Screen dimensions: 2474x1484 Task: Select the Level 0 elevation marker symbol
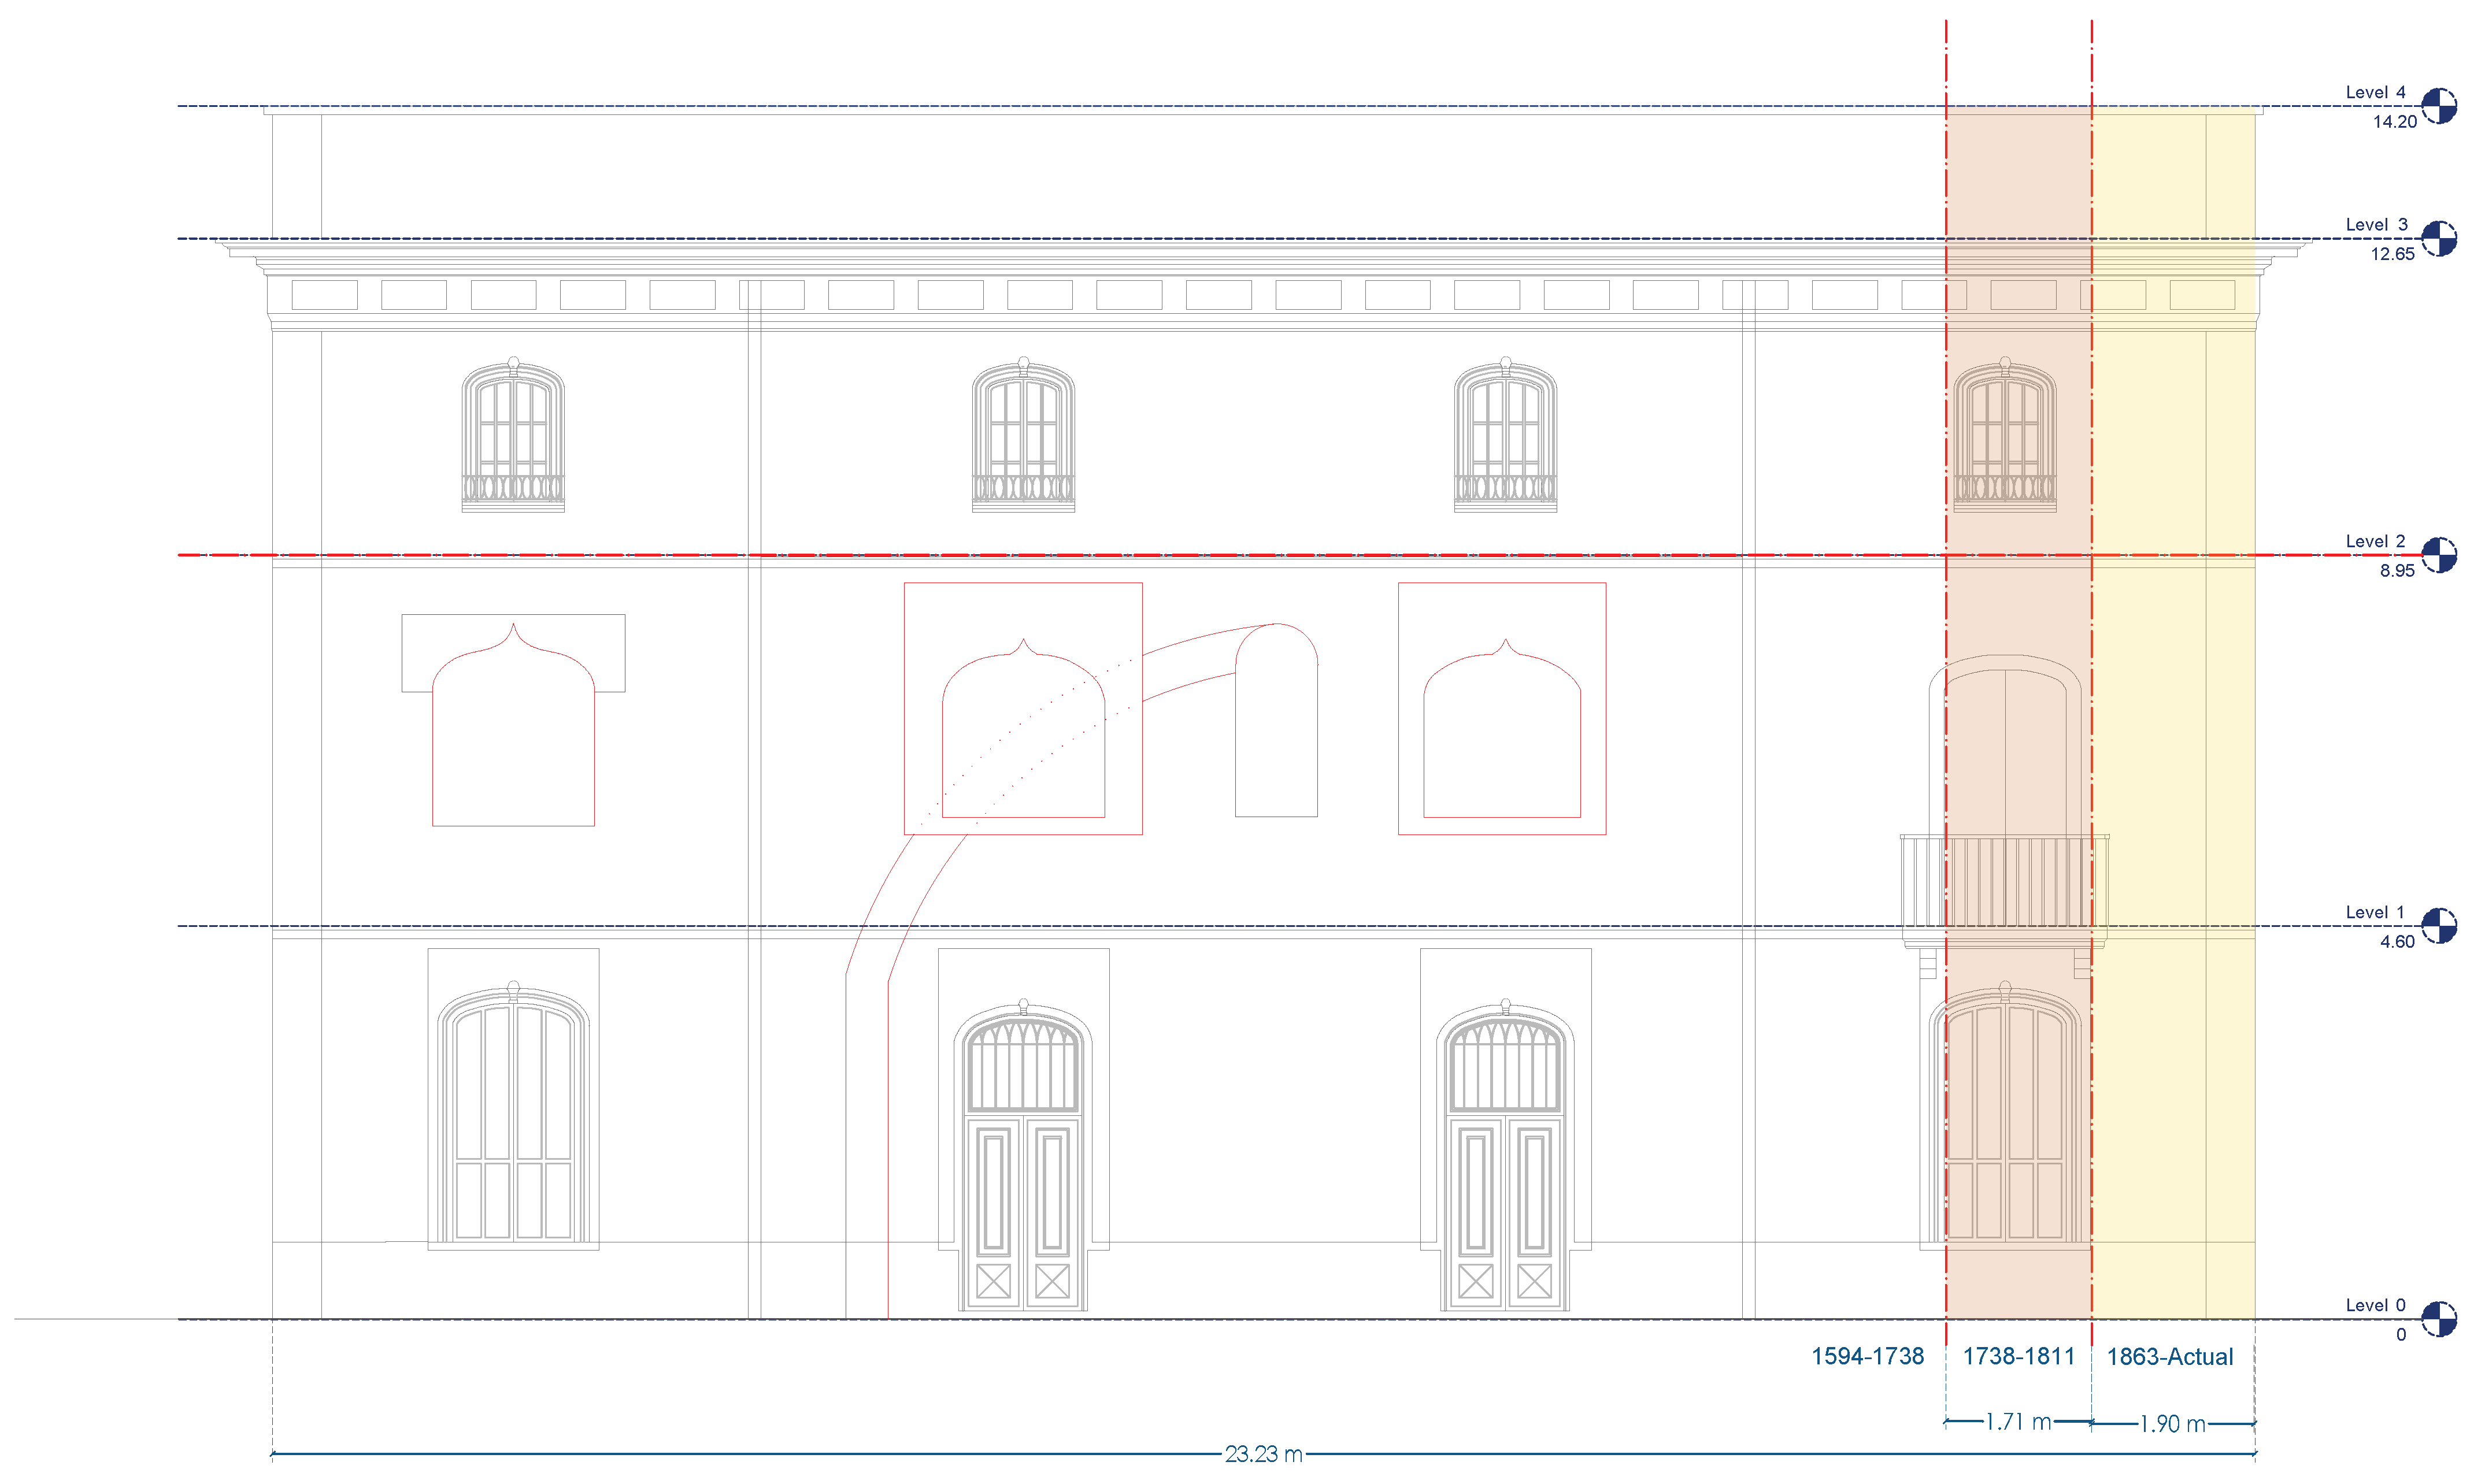[2438, 1319]
